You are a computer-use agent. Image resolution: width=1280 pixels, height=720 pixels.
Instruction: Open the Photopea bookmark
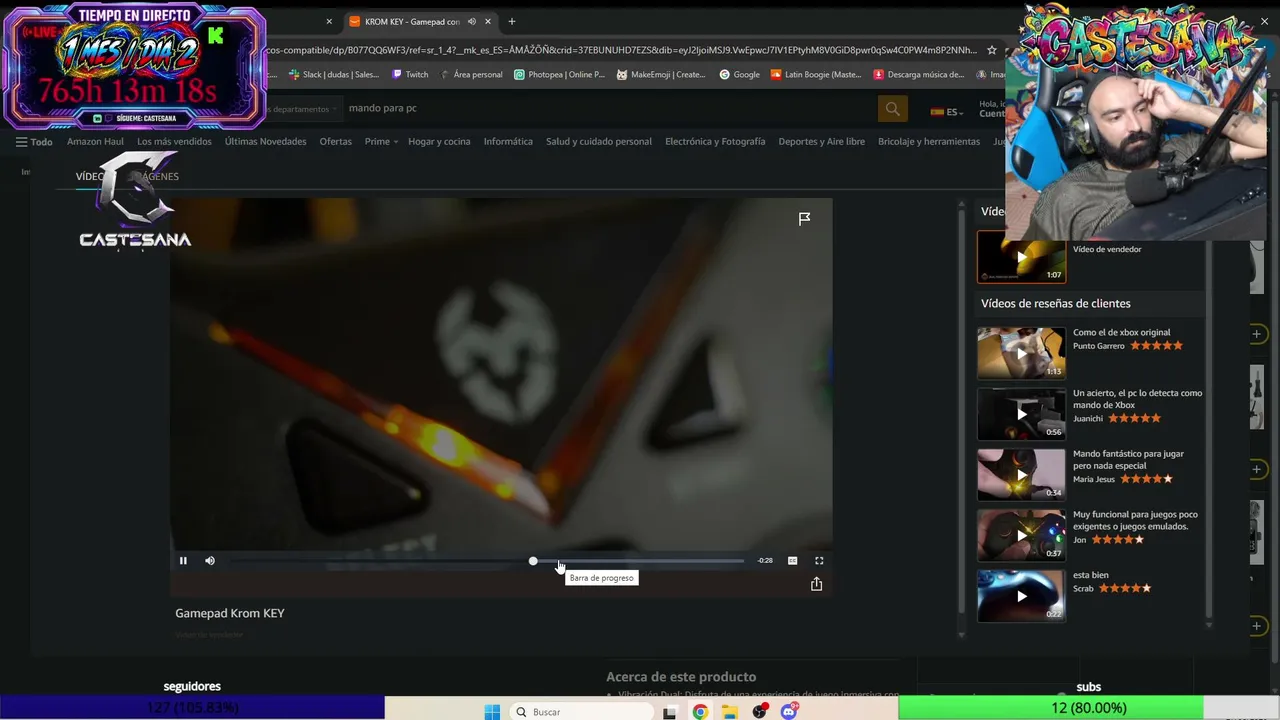pyautogui.click(x=559, y=74)
